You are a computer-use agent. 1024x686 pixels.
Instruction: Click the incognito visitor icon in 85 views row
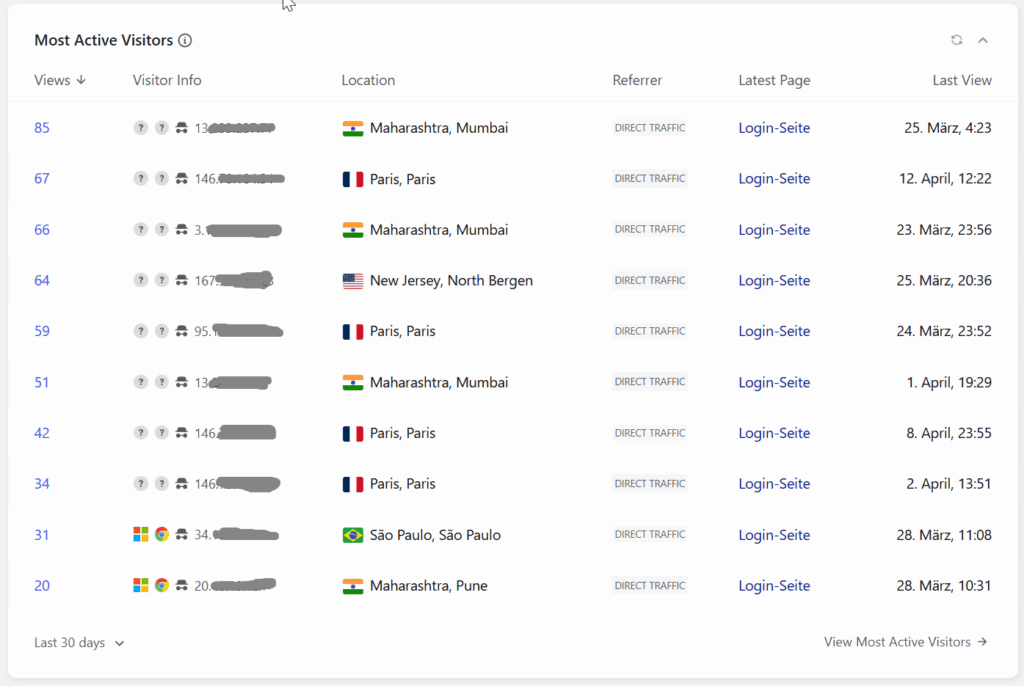182,128
